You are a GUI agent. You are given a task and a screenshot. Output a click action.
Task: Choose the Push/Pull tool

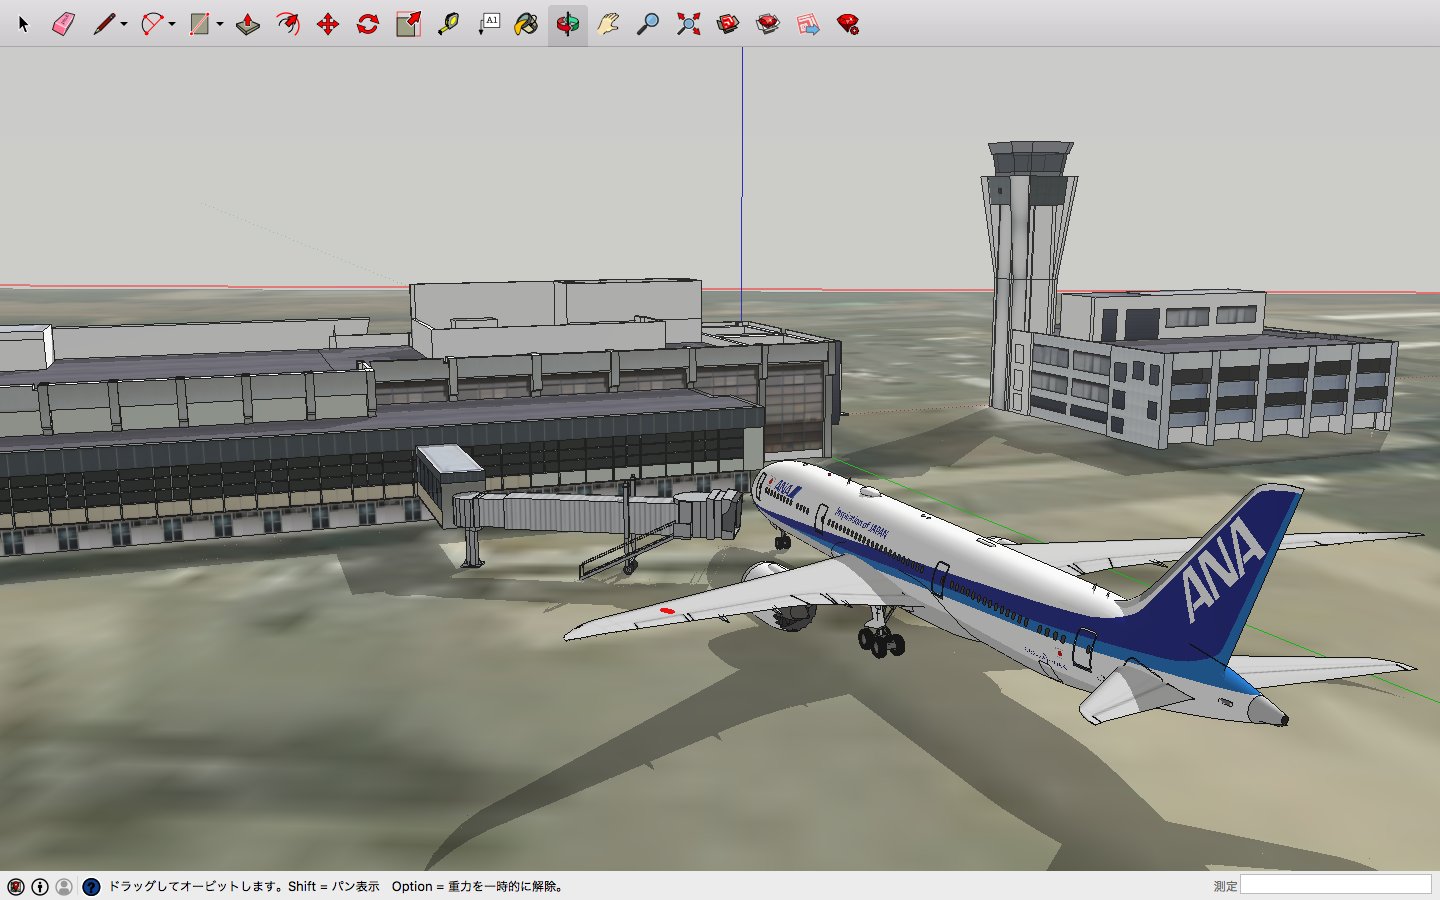coord(248,24)
